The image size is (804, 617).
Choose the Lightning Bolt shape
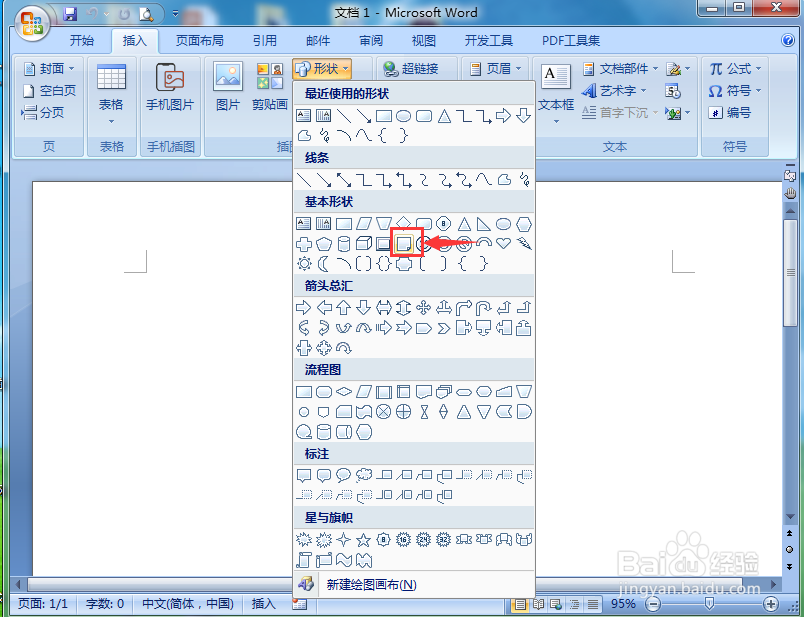[524, 243]
